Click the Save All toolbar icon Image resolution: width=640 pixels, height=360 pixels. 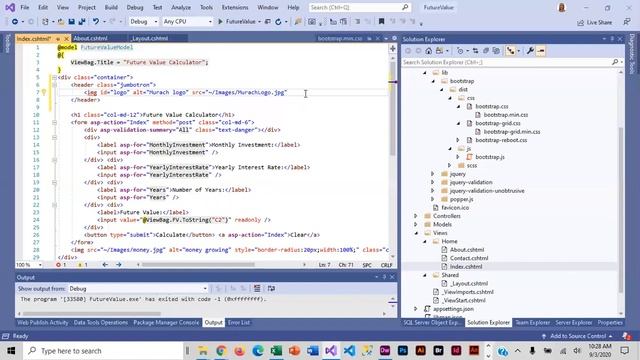tap(82, 22)
